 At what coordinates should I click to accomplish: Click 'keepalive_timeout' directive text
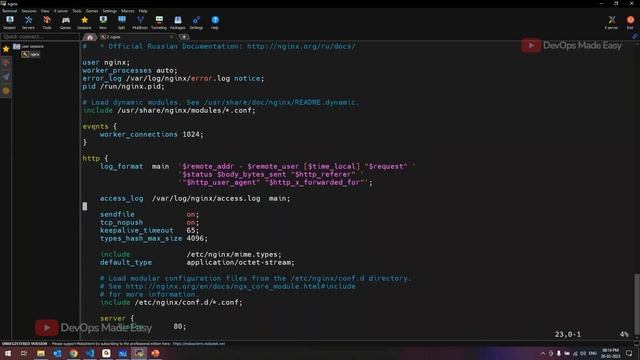(x=137, y=230)
